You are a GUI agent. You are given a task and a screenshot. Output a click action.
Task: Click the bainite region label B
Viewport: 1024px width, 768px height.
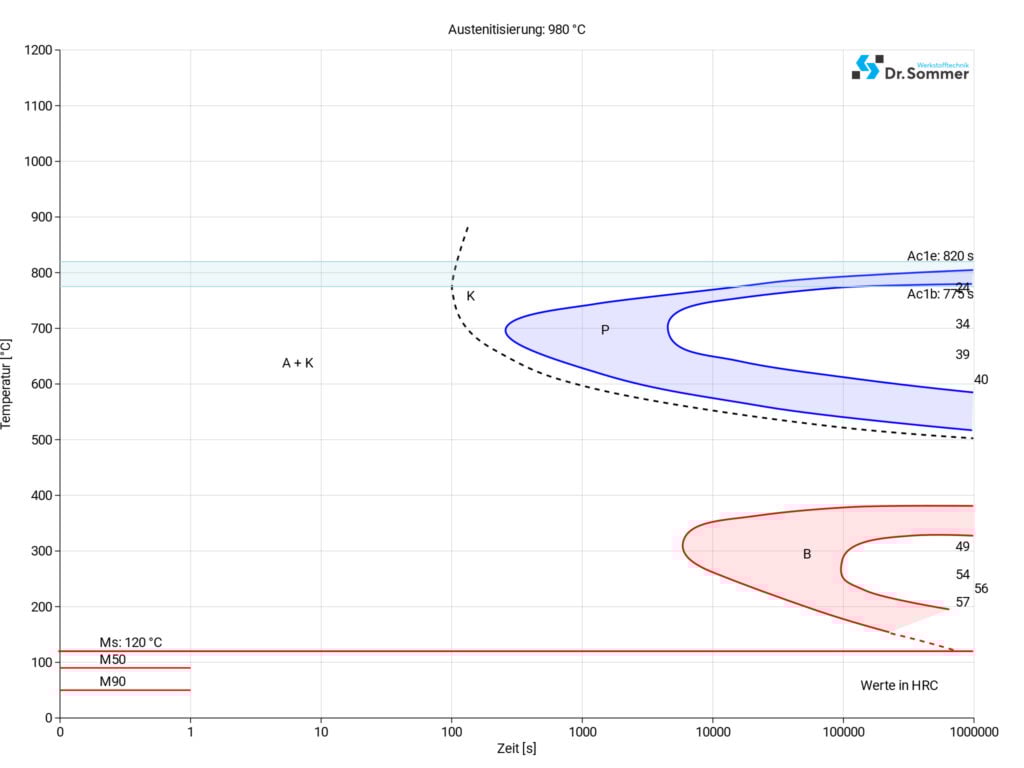click(807, 554)
